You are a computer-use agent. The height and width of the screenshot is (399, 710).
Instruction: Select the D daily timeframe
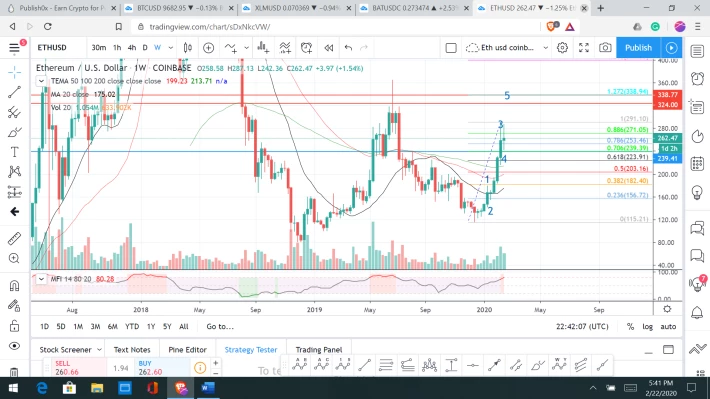[145, 48]
